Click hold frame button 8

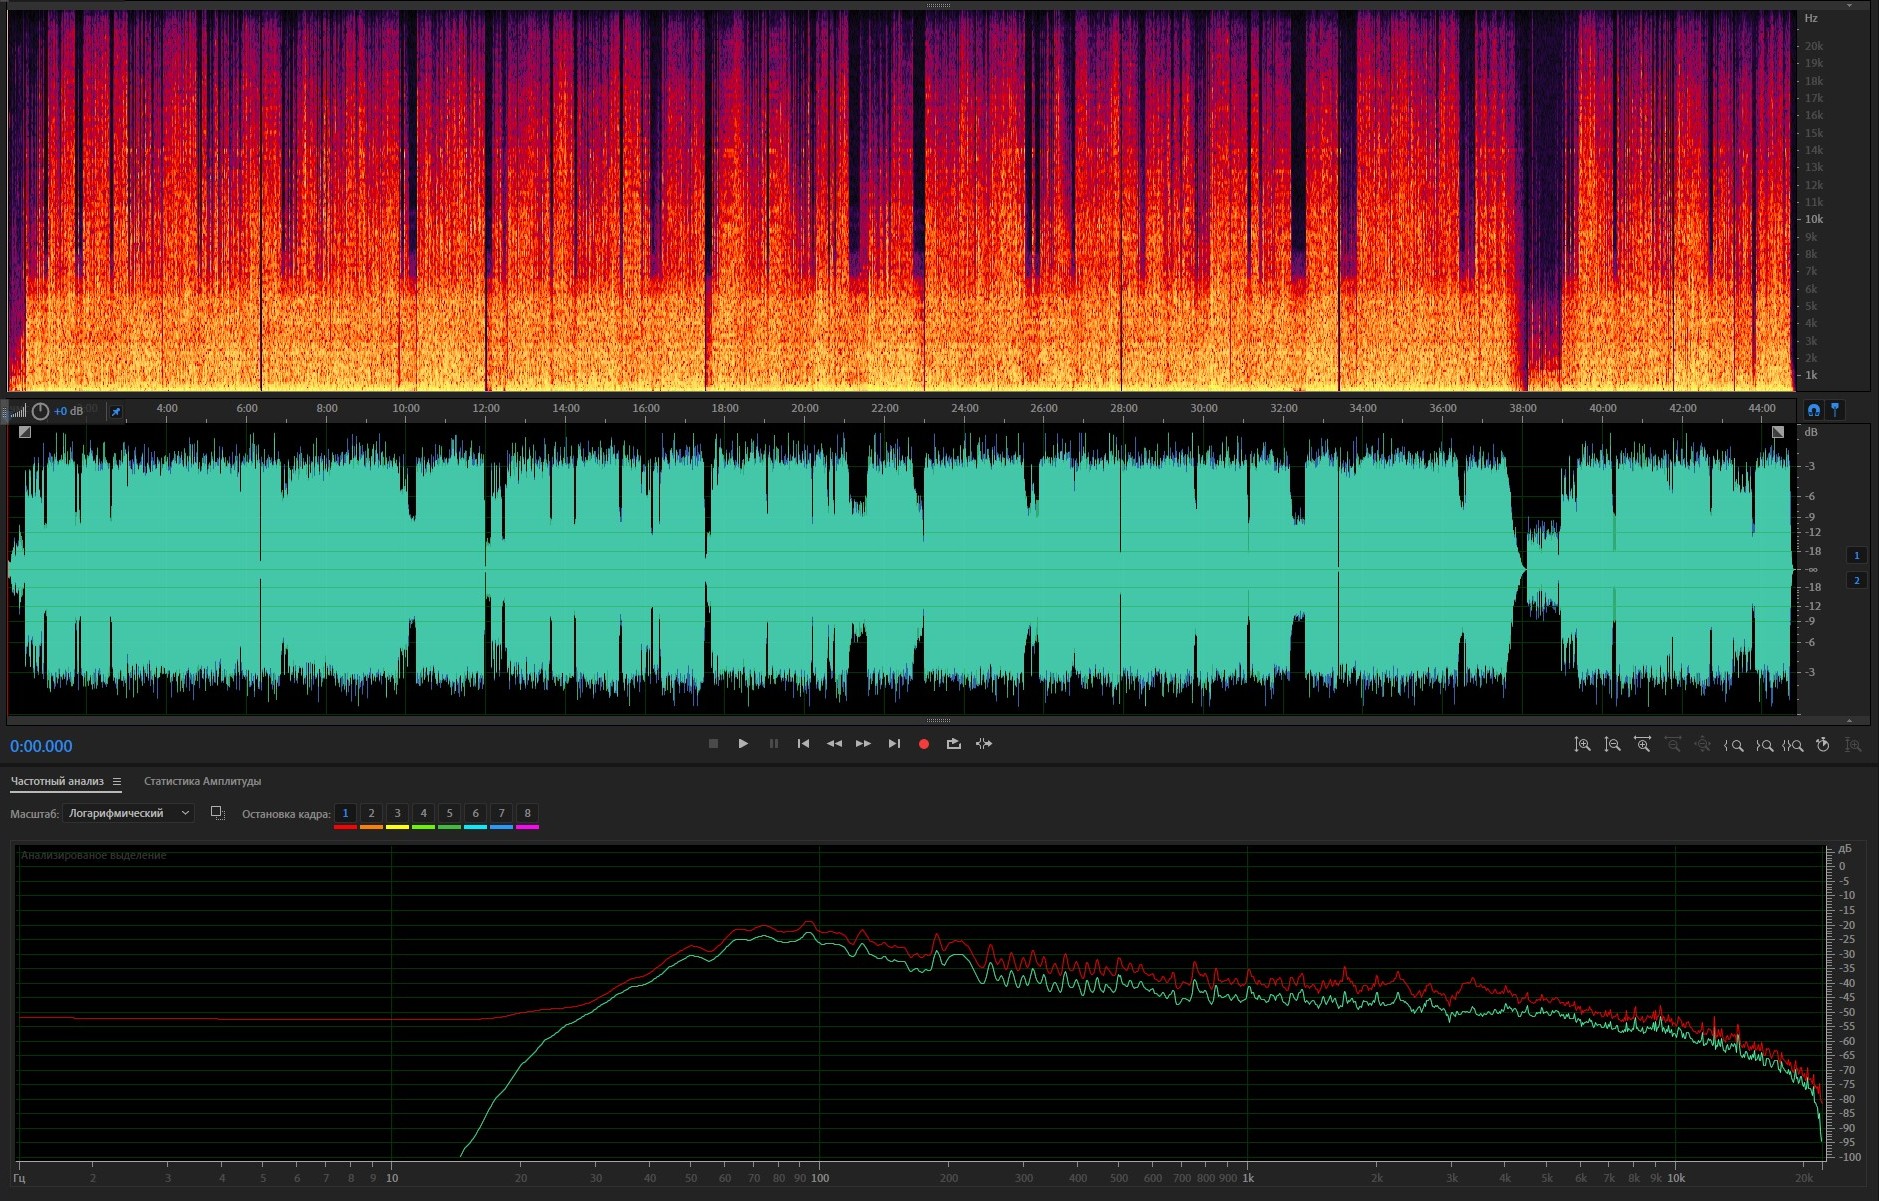coord(527,814)
